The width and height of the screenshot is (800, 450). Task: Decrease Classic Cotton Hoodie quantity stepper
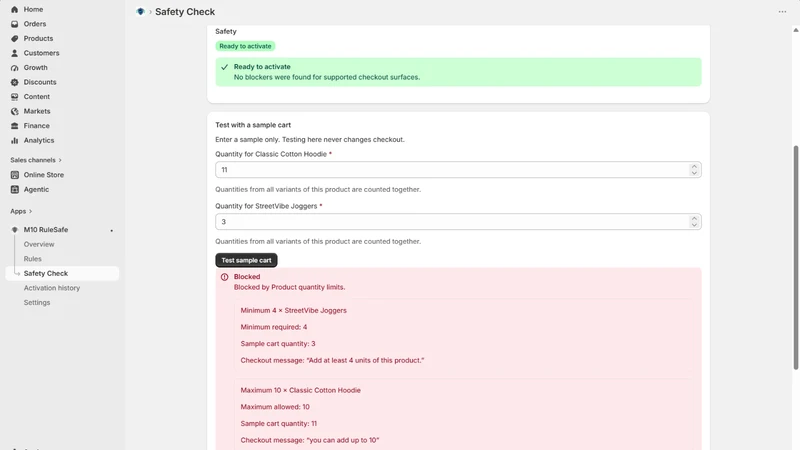[x=694, y=173]
